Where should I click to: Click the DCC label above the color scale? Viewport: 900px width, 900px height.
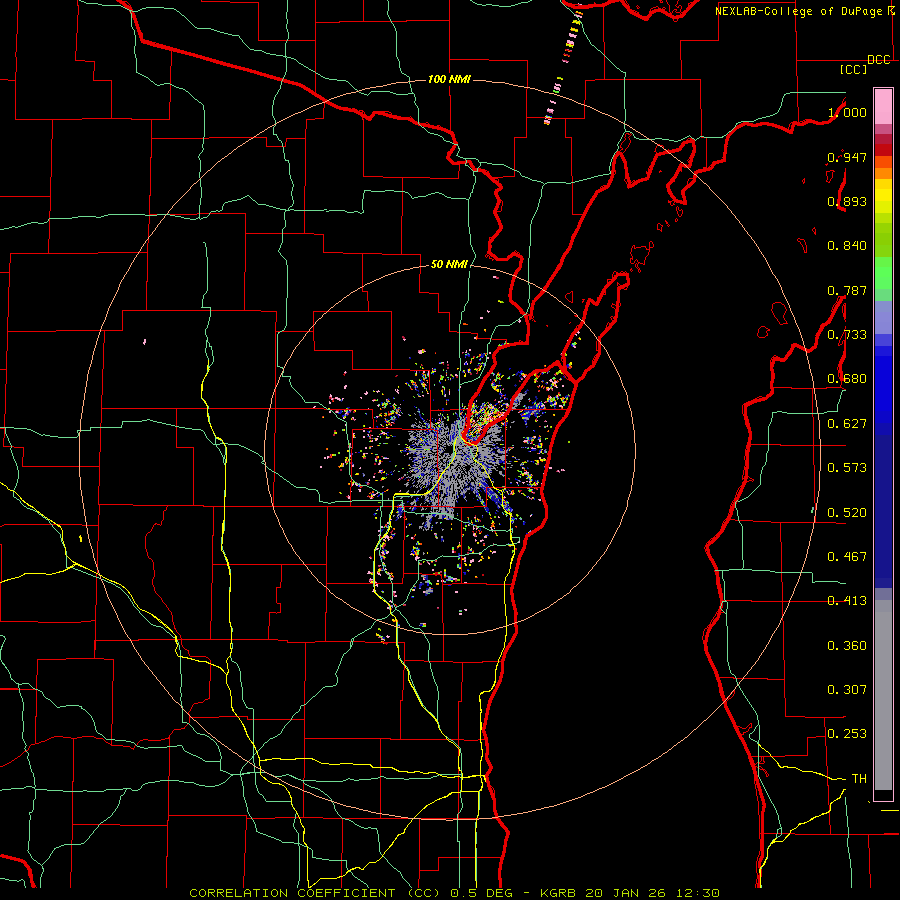coord(878,60)
